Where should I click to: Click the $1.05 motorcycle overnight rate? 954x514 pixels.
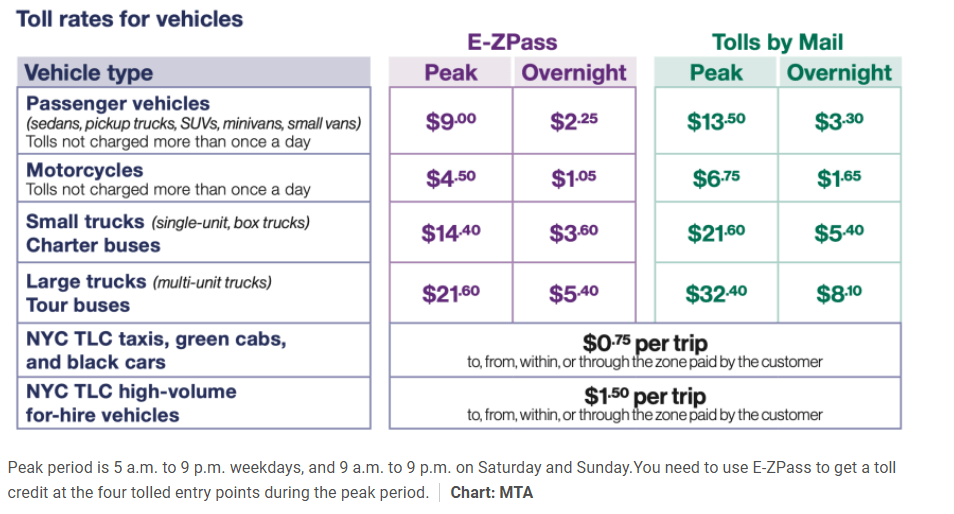[x=574, y=178]
